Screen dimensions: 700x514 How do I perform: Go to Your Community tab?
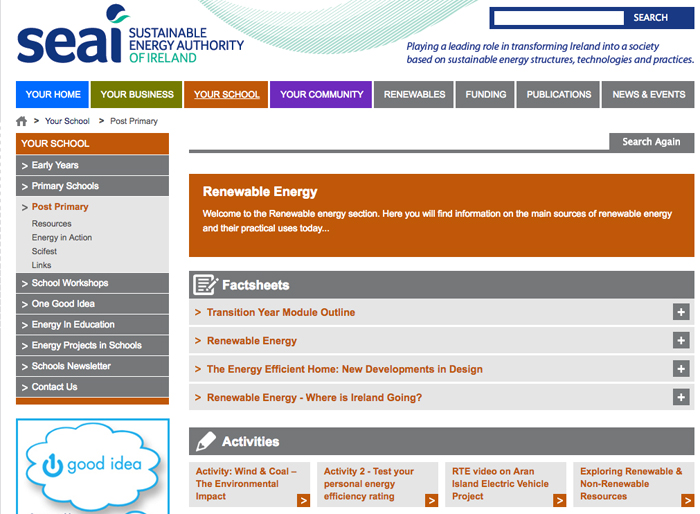coord(321,95)
